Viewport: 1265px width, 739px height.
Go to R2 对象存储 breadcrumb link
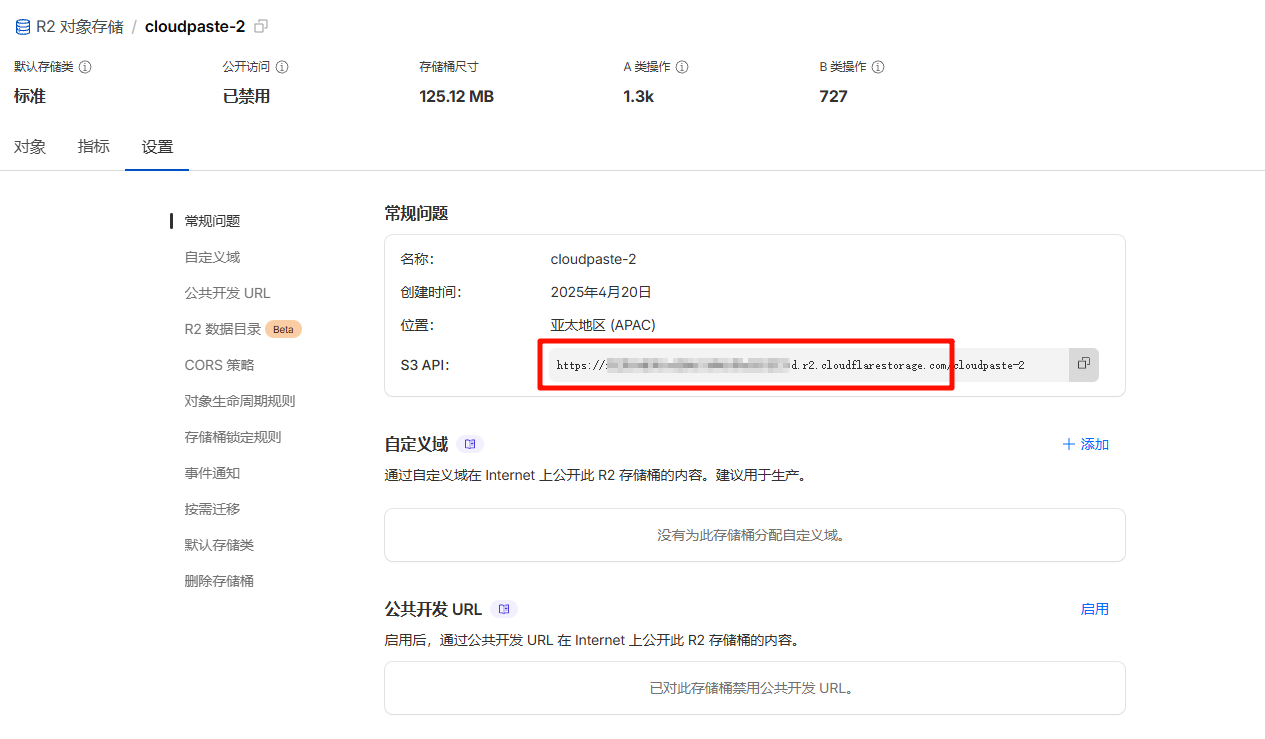point(80,27)
